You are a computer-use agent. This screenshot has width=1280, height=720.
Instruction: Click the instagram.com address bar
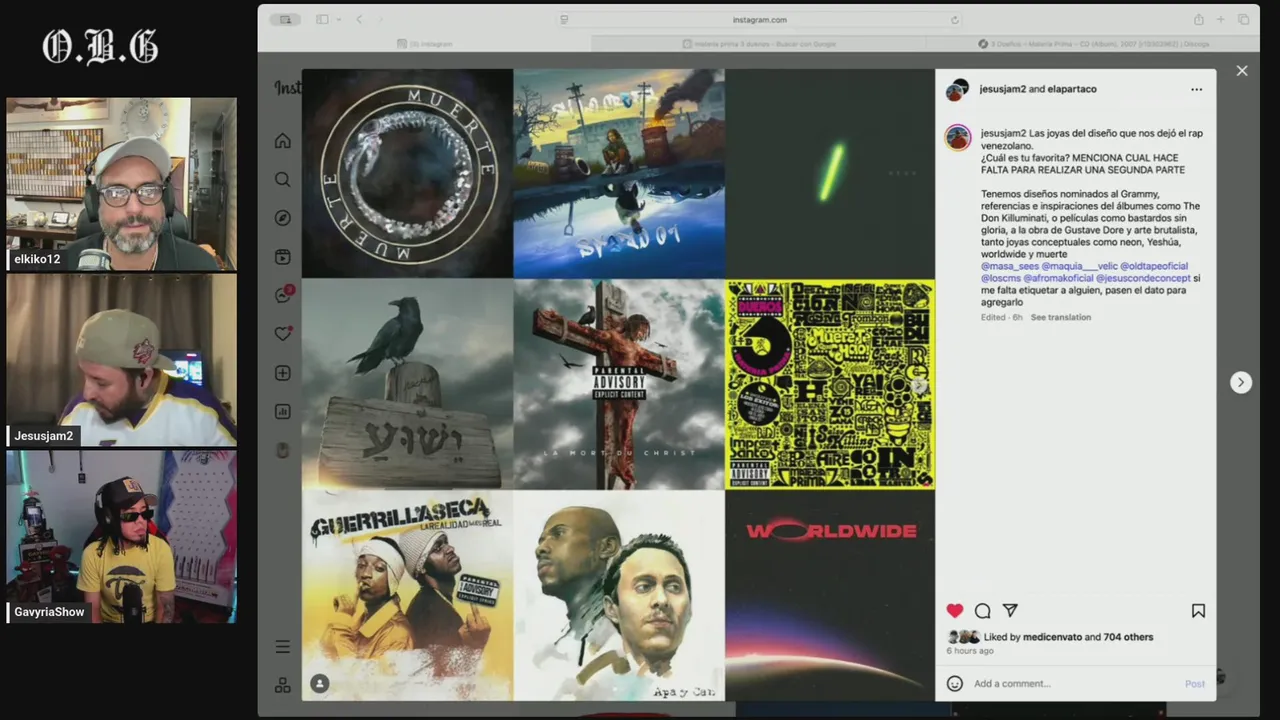click(759, 20)
